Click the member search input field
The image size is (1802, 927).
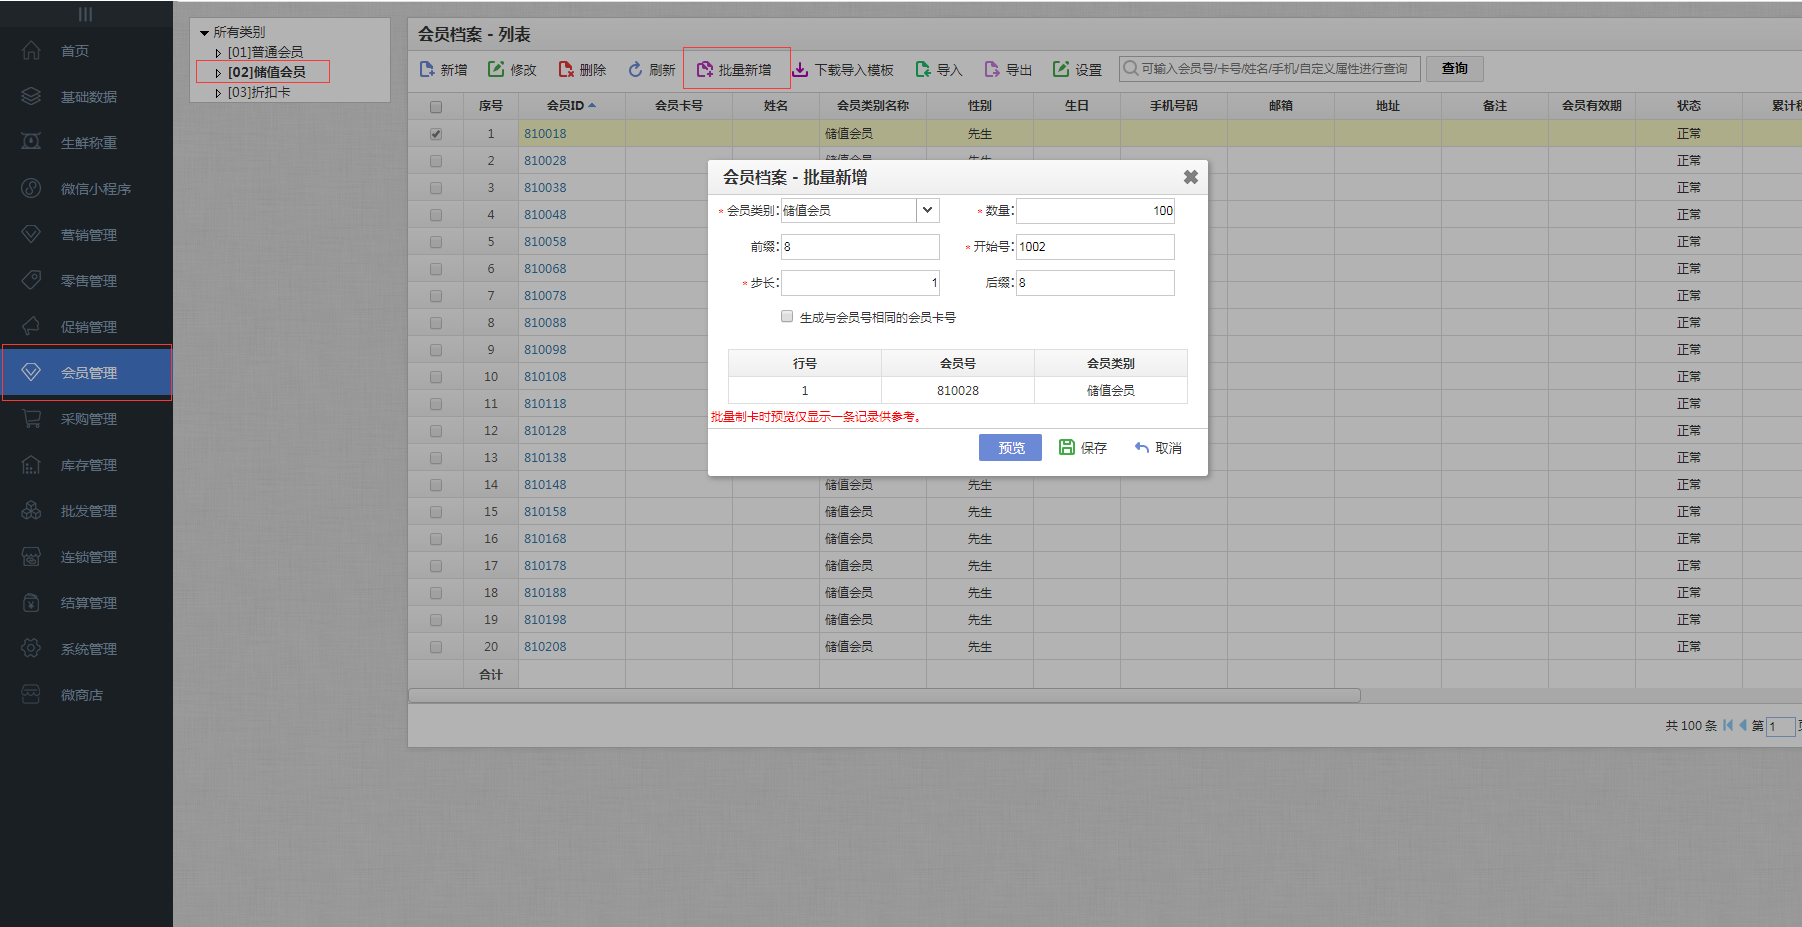[x=1270, y=68]
